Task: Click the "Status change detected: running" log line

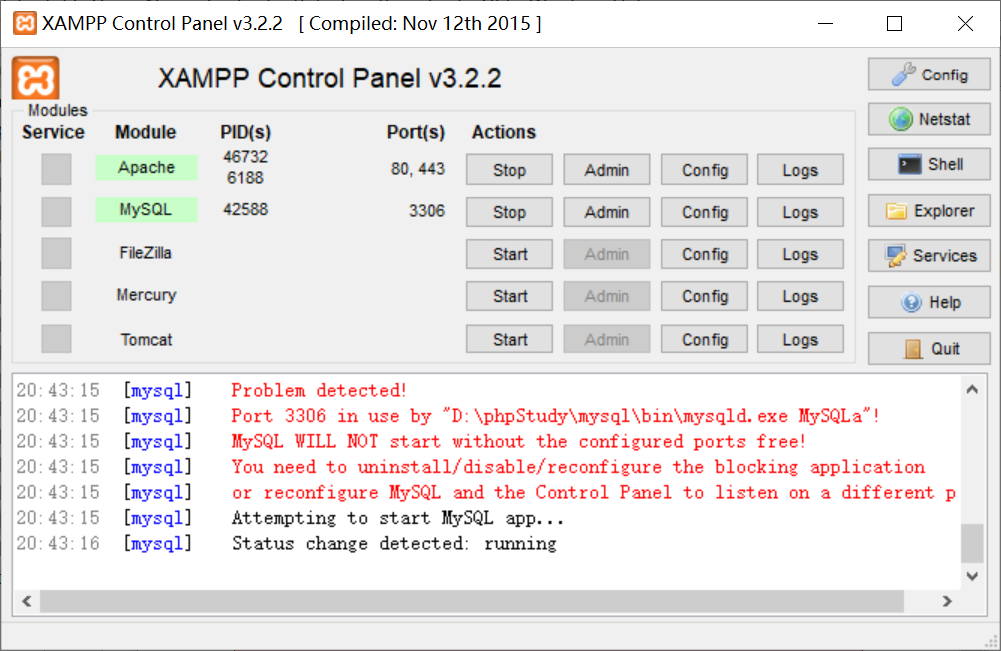Action: pos(394,543)
